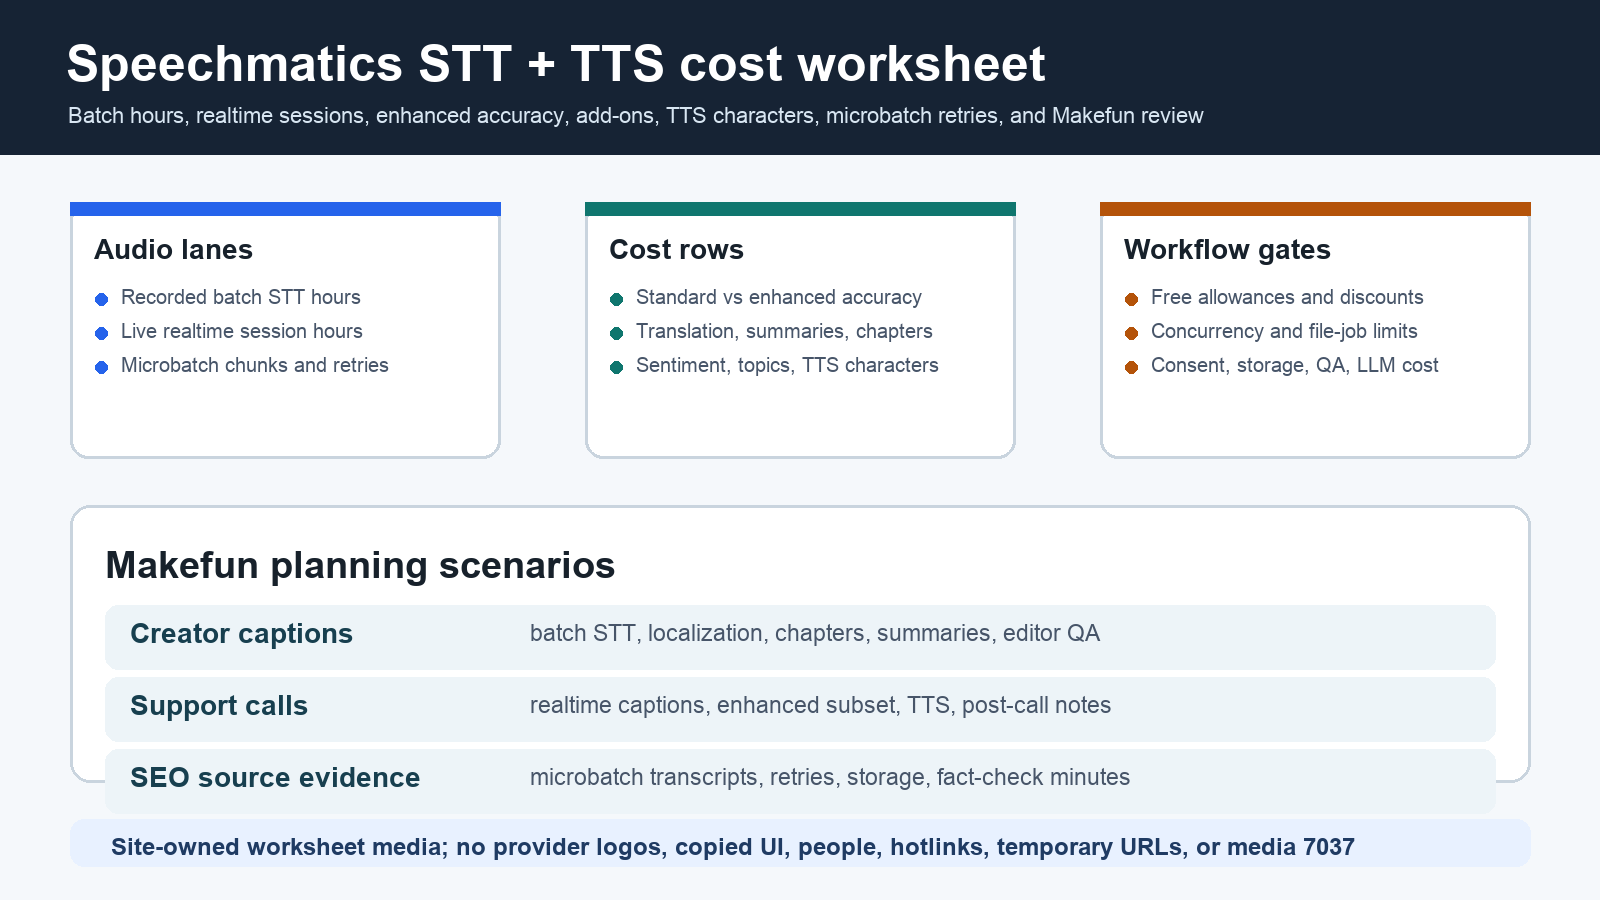Click the subtitle starting with Batch hours
Viewport: 1600px width, 900px height.
click(x=636, y=116)
